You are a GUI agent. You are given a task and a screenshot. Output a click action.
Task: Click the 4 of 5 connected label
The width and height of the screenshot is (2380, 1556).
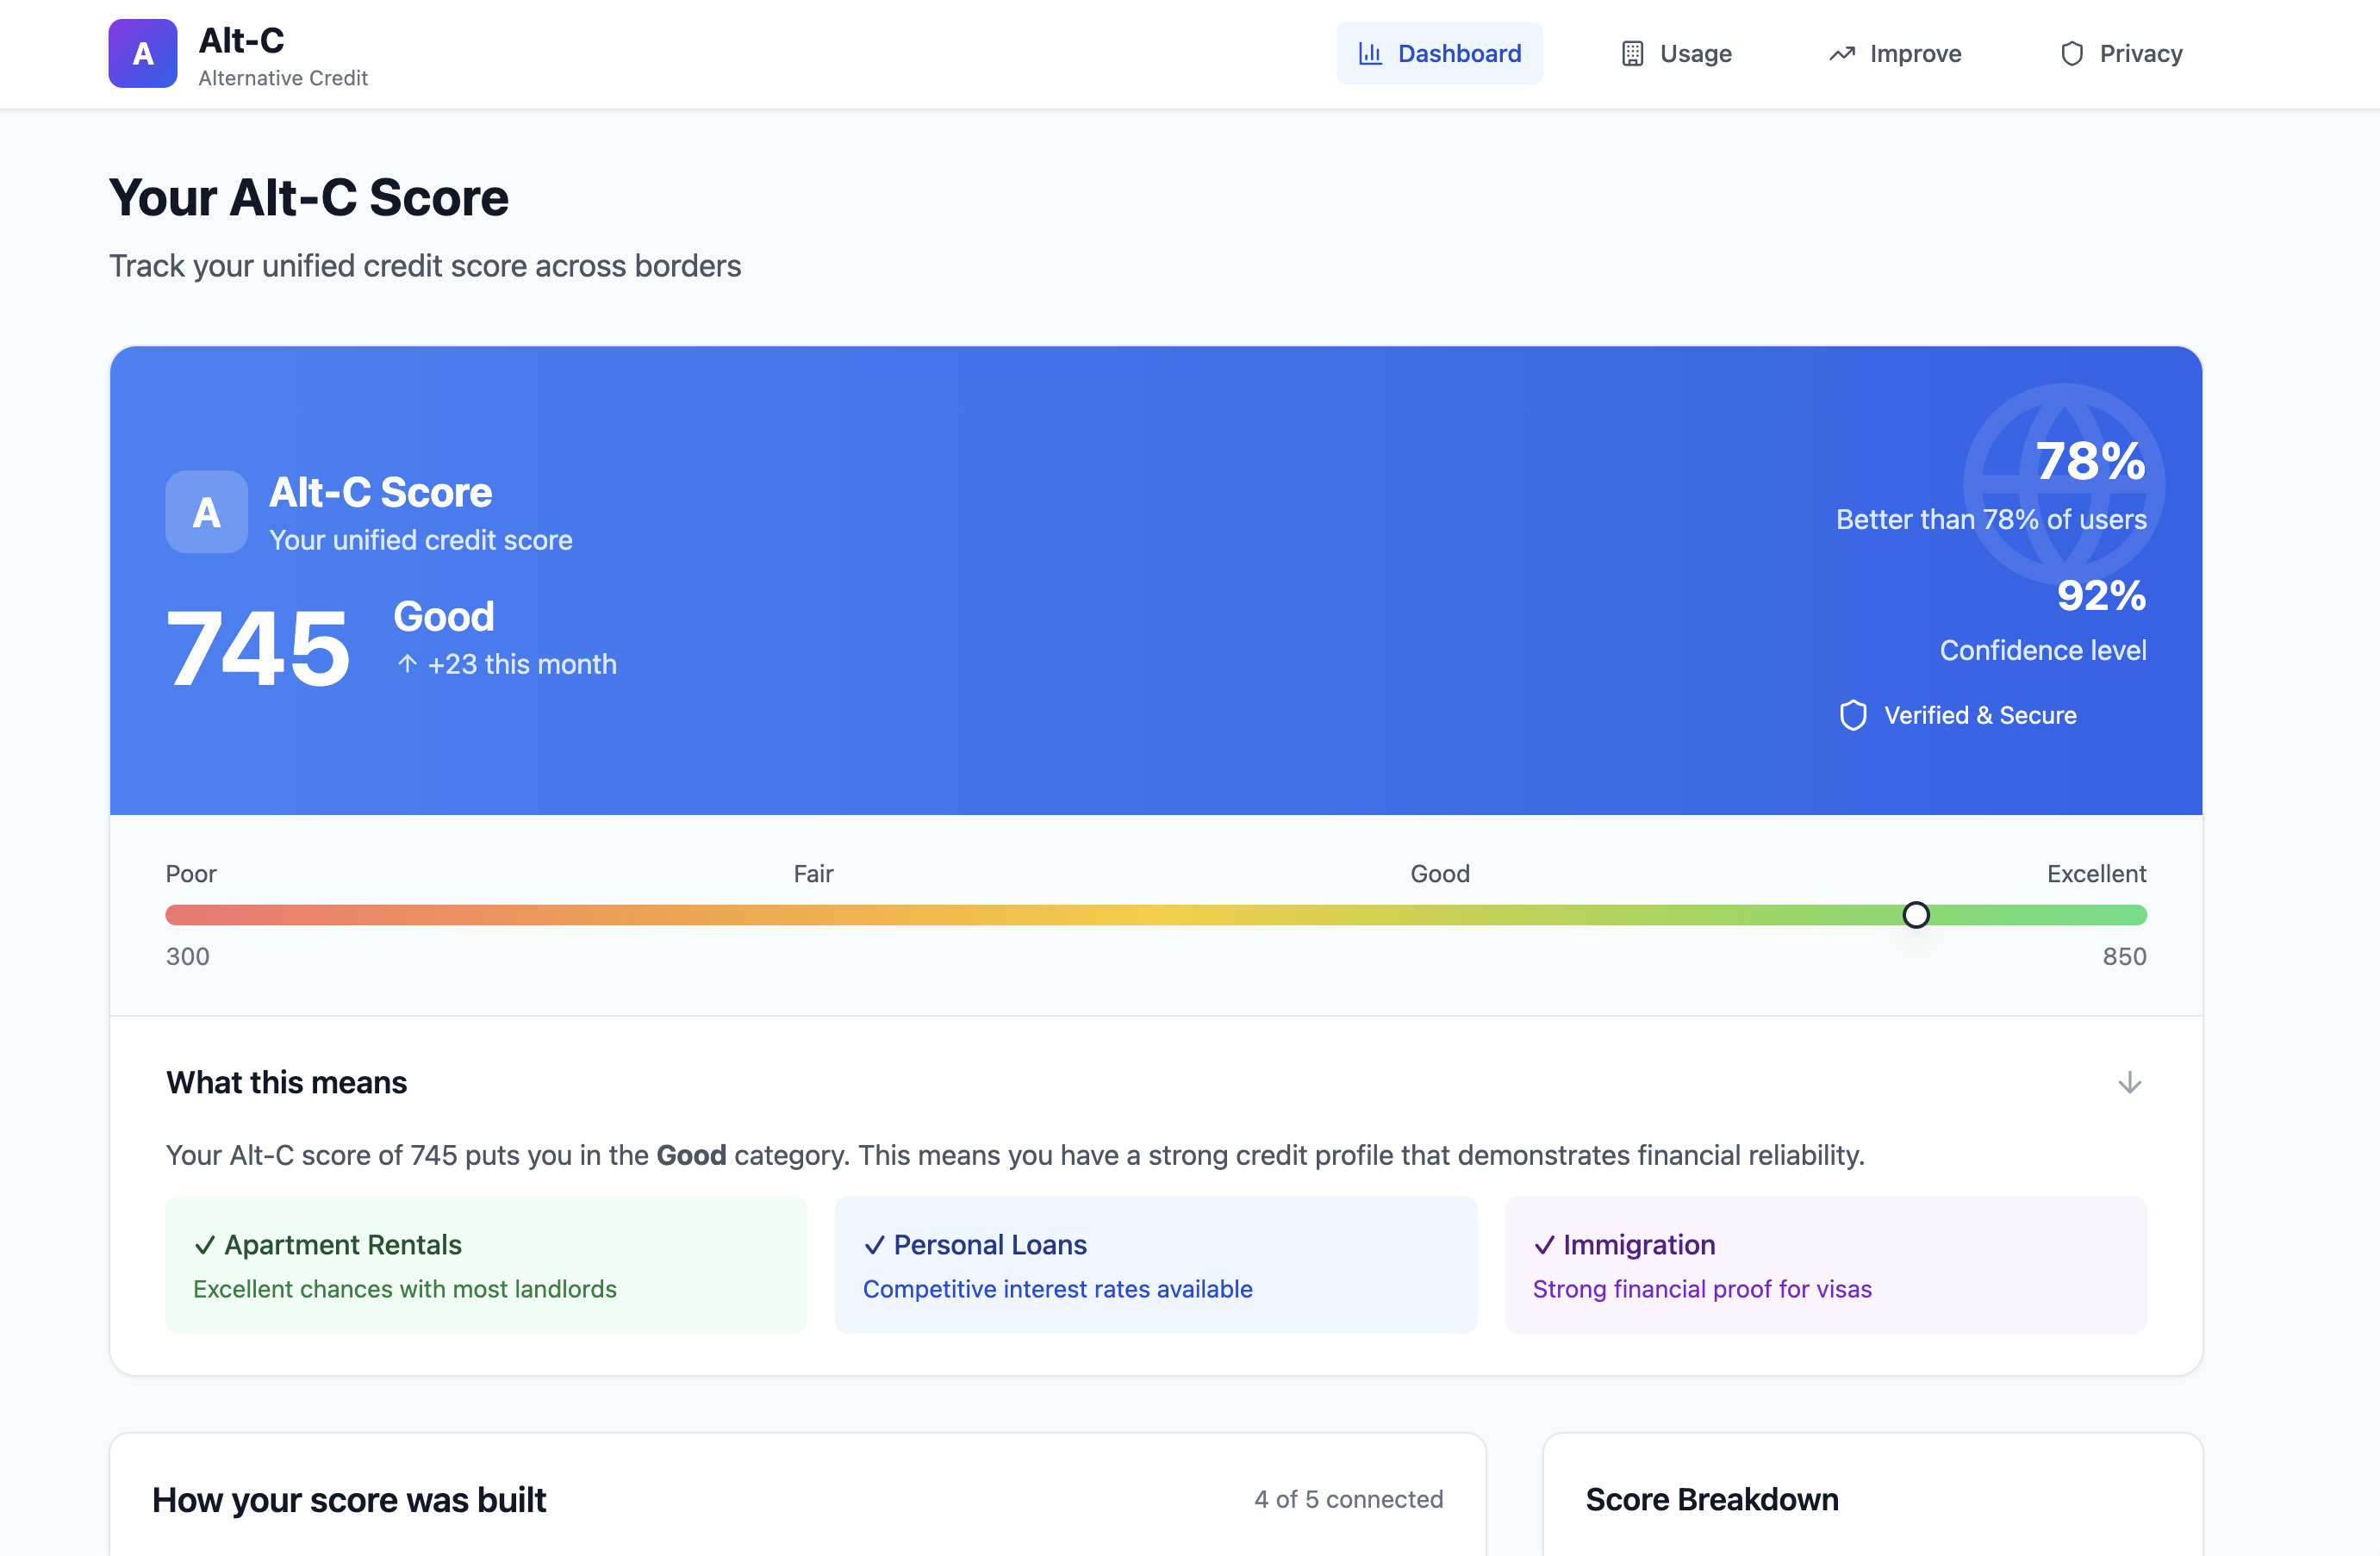click(1348, 1499)
